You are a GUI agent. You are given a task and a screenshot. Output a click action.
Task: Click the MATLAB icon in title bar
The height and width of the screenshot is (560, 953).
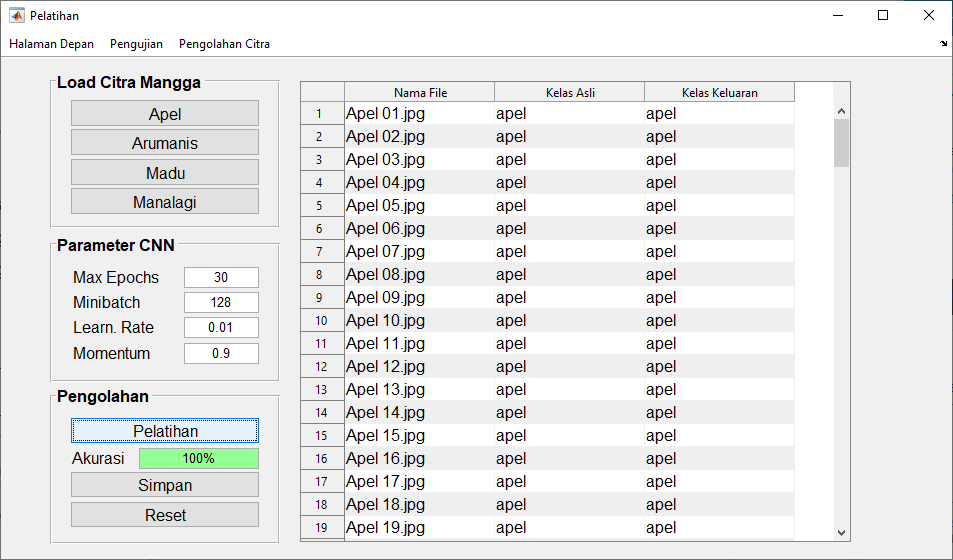16,15
